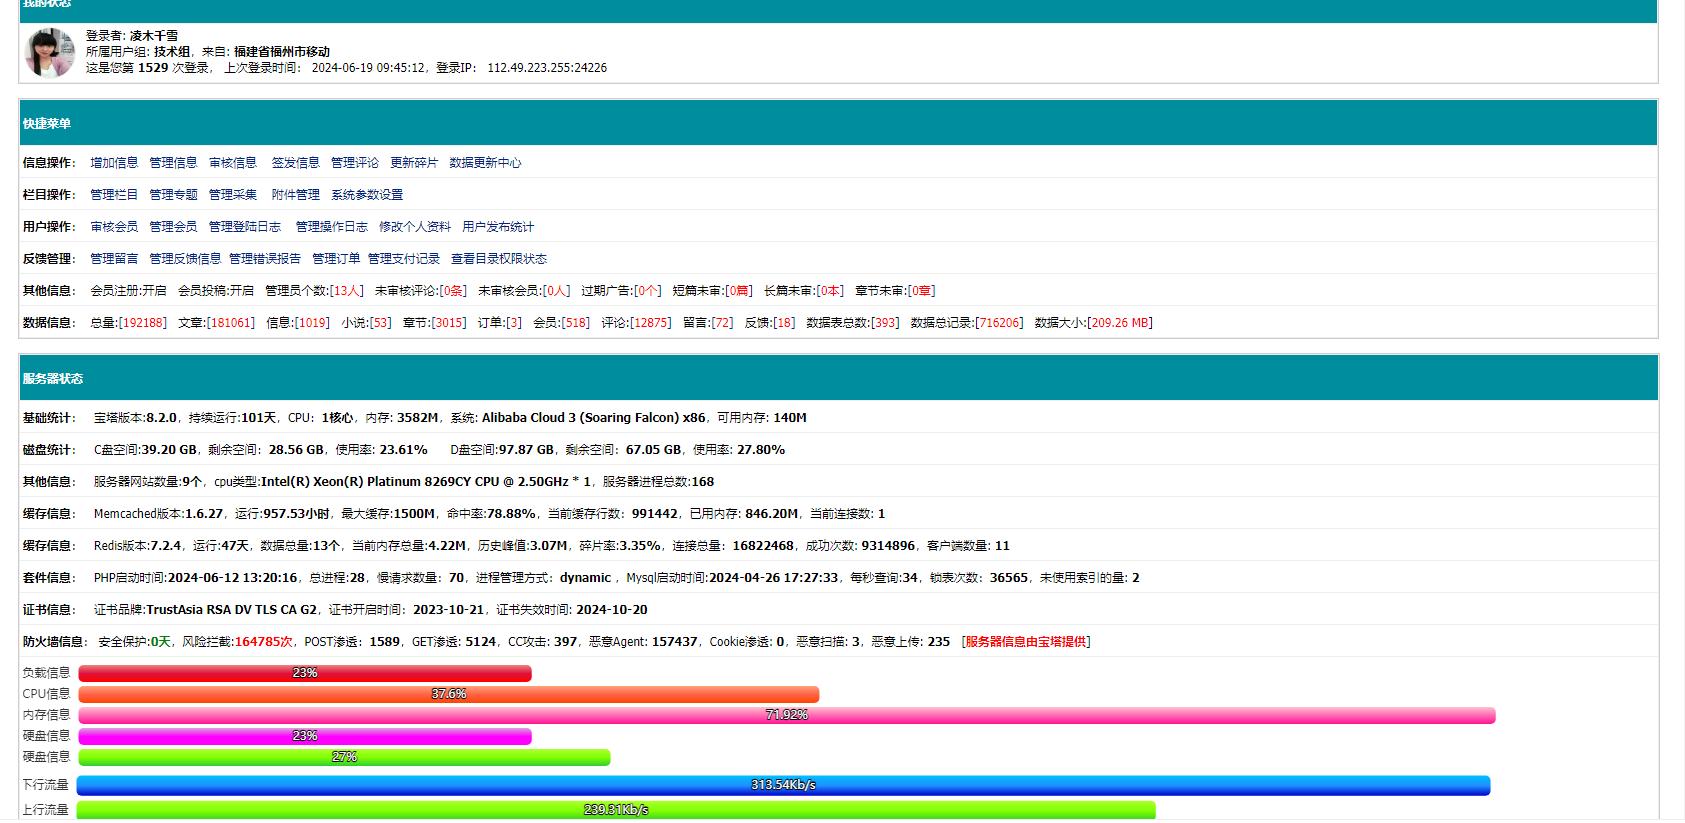View 管理操作日志
The image size is (1685, 823).
(331, 227)
